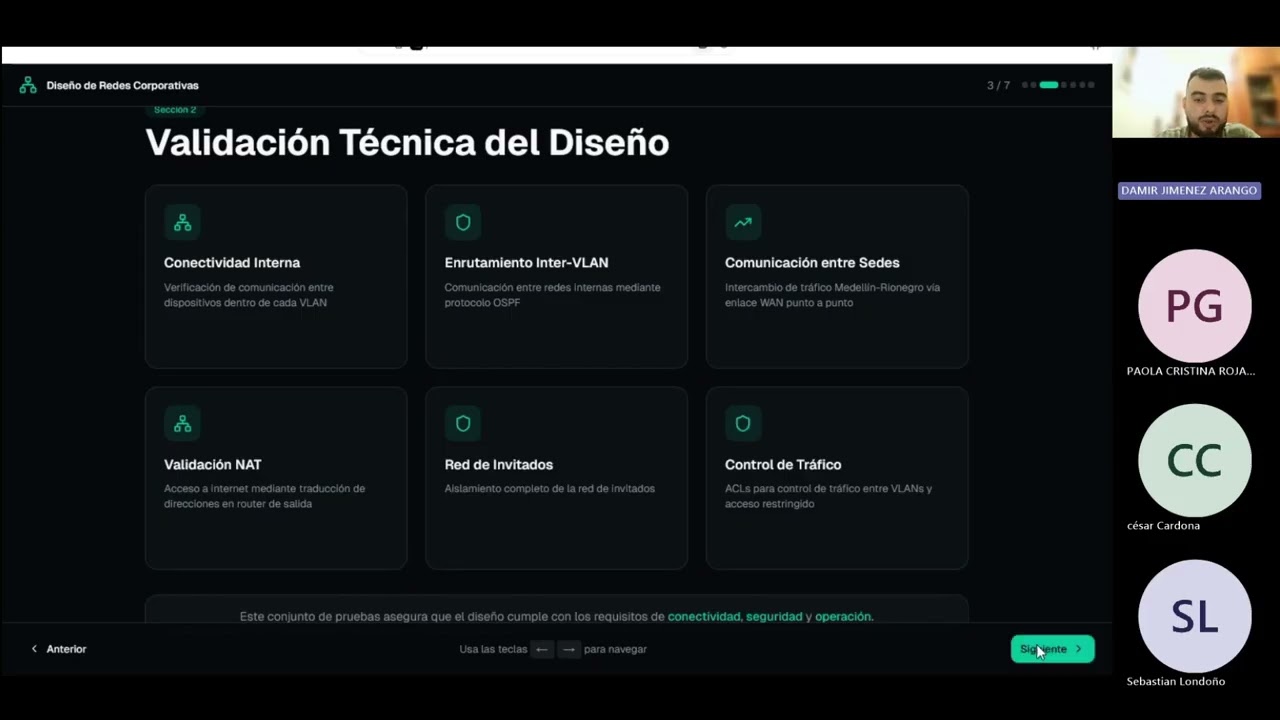1280x720 pixels.
Task: Go to the next slide with Siguiente
Action: click(x=1053, y=649)
